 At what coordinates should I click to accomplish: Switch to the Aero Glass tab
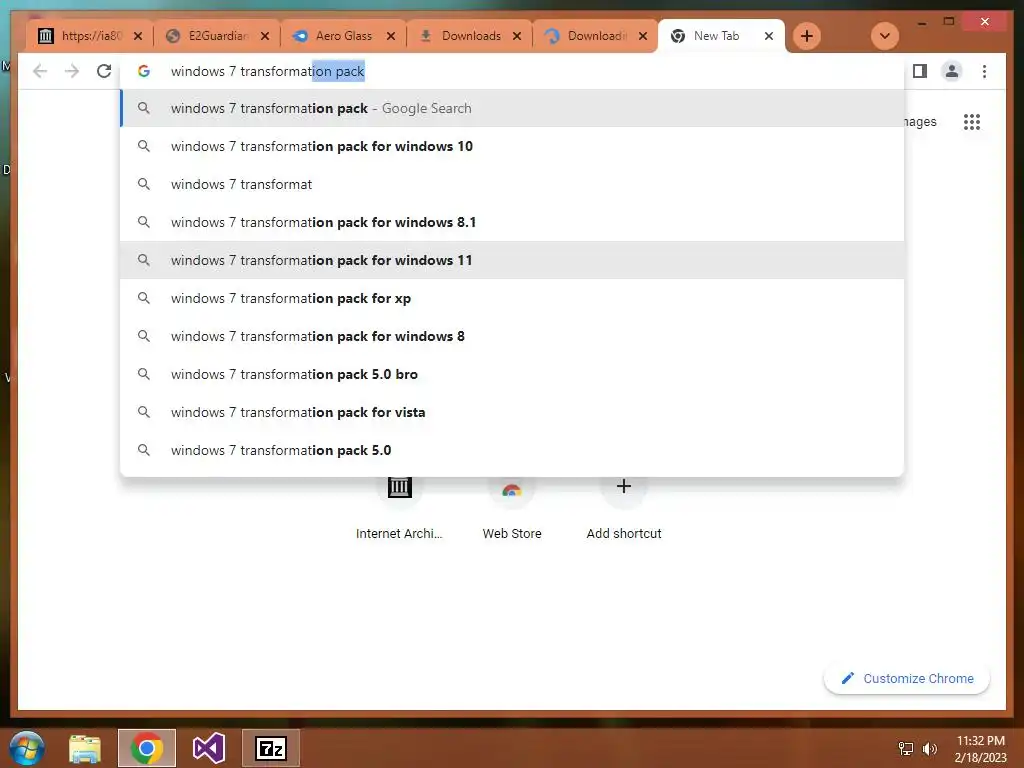343,36
